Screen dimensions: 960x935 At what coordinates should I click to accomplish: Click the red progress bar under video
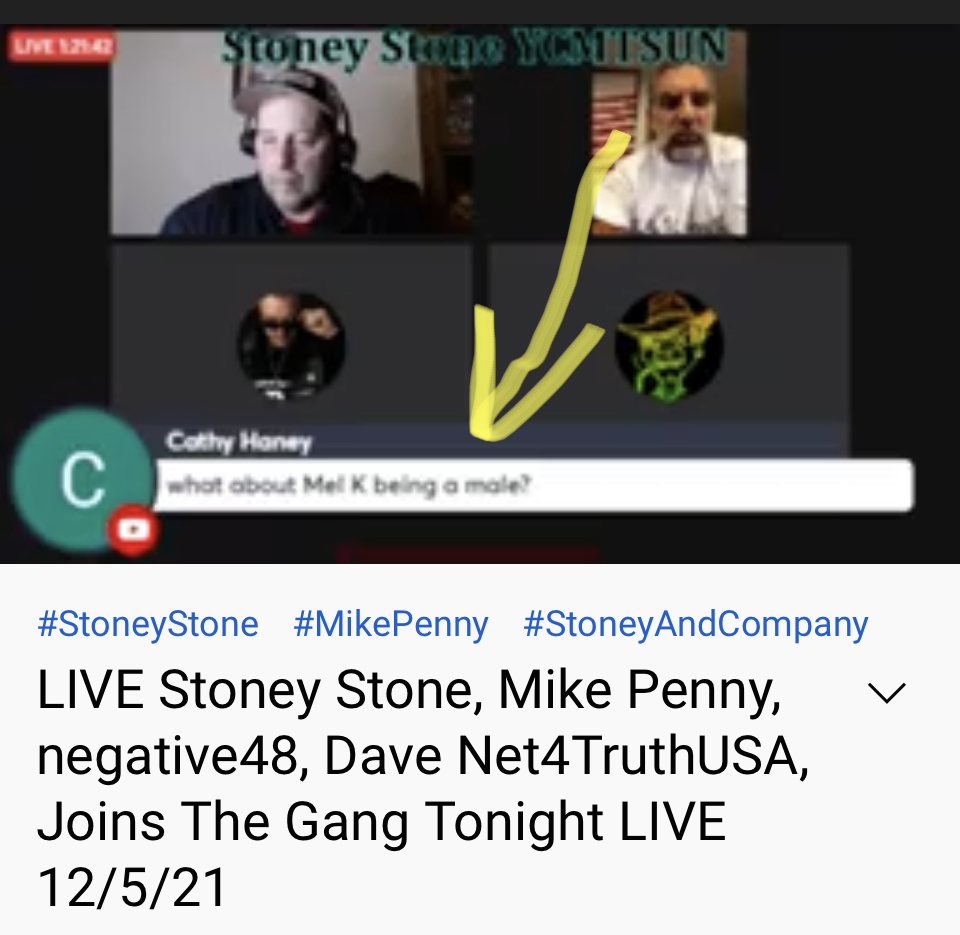tap(467, 555)
